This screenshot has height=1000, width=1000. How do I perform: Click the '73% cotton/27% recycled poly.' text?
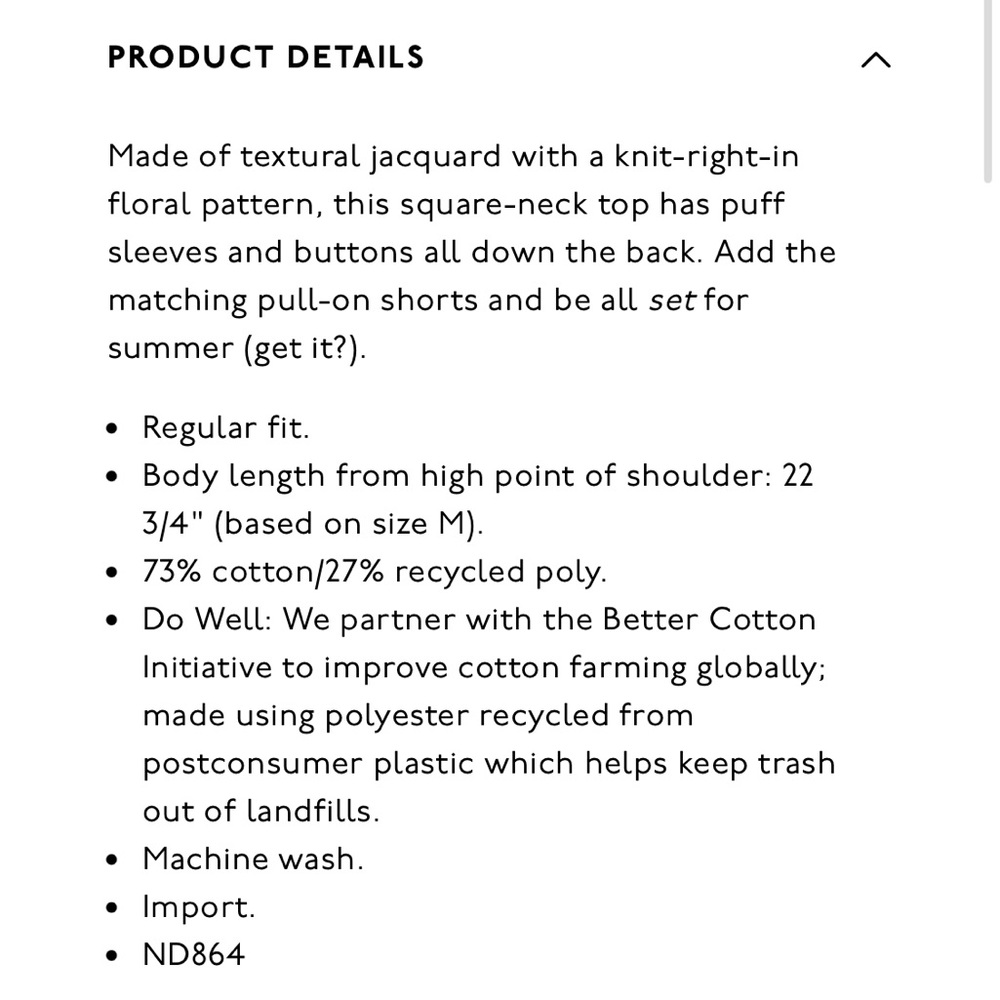coord(374,571)
